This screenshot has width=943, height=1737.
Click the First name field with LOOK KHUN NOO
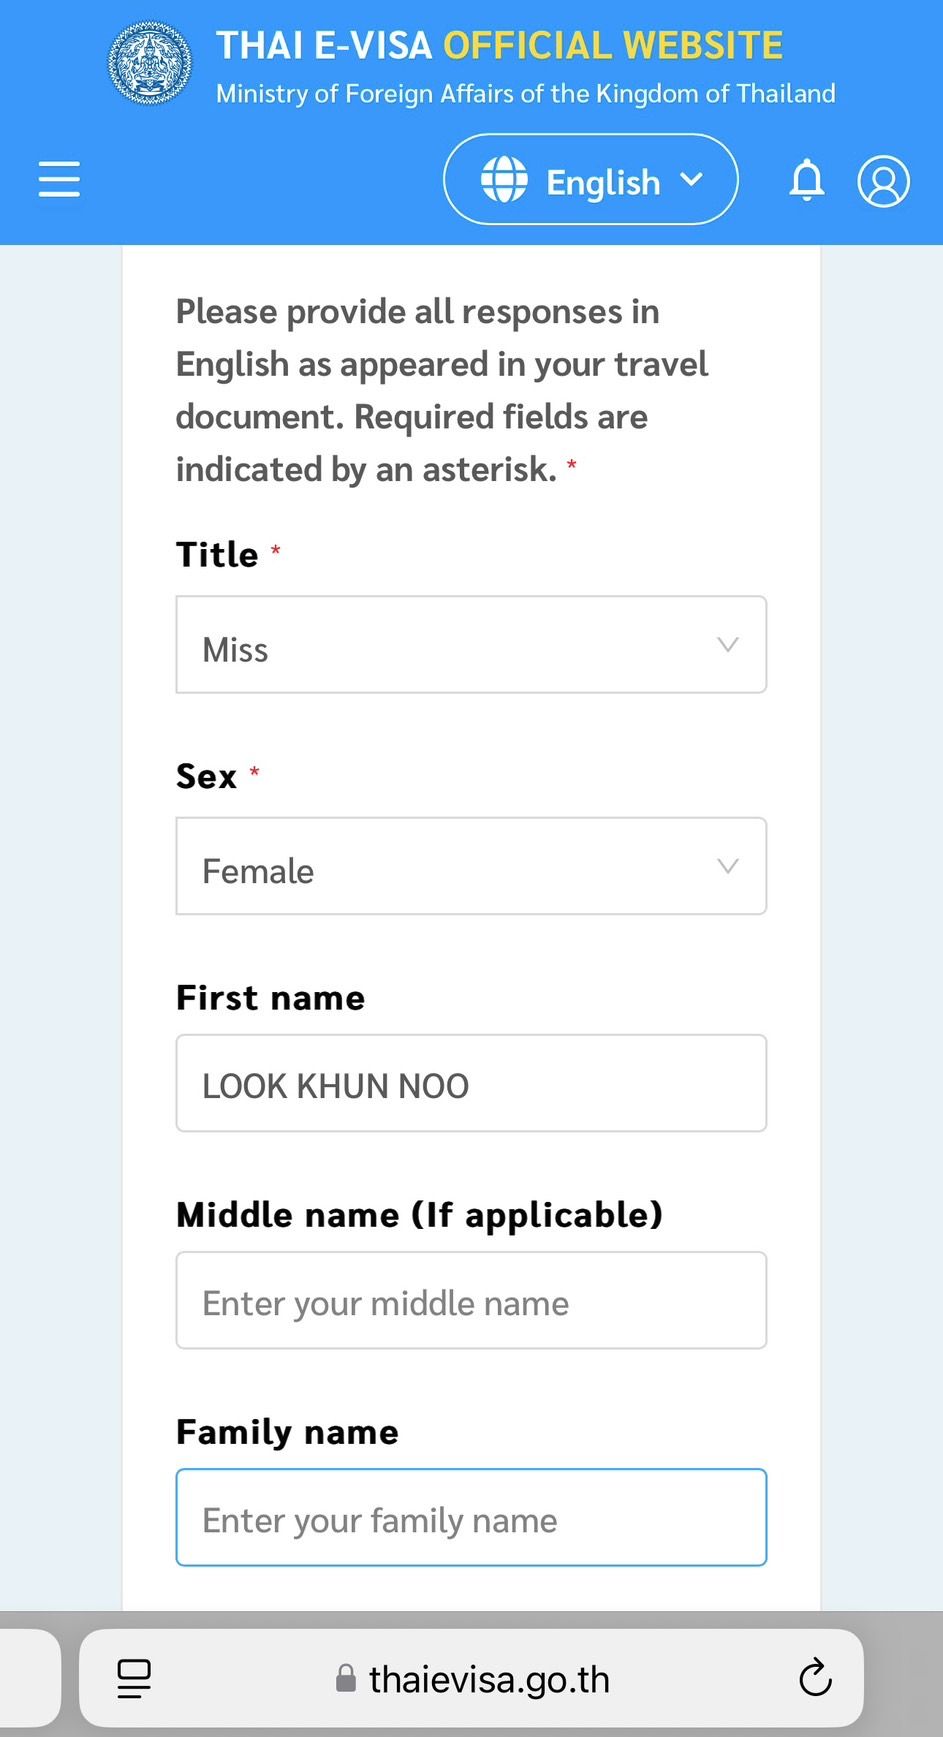471,1084
